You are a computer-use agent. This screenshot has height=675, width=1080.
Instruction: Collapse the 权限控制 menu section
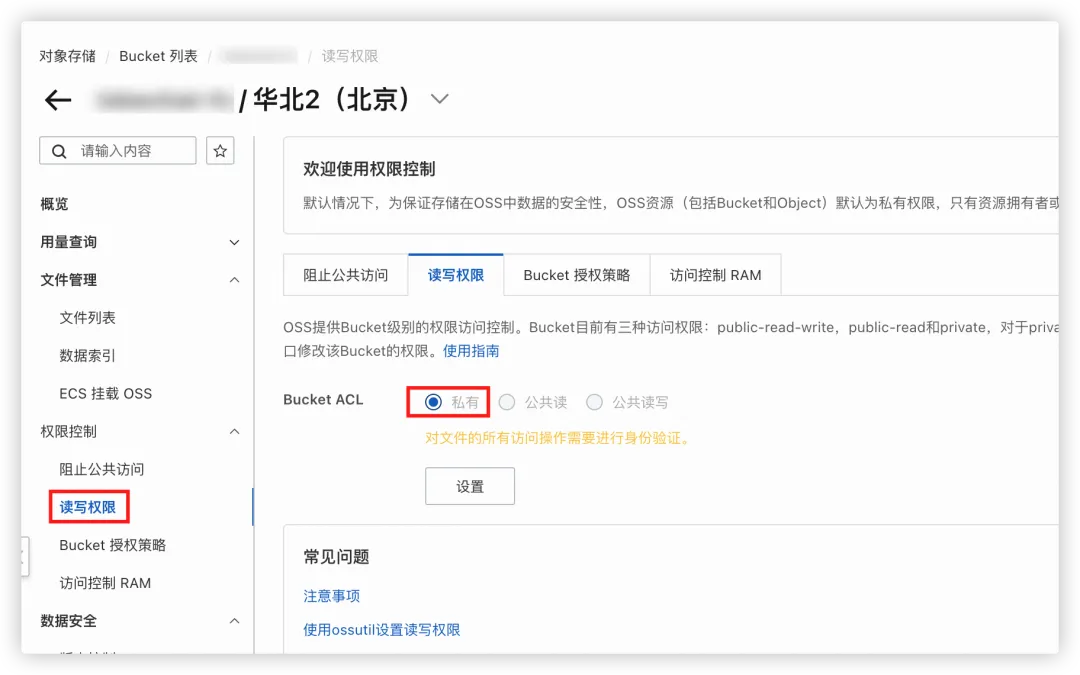tap(234, 432)
